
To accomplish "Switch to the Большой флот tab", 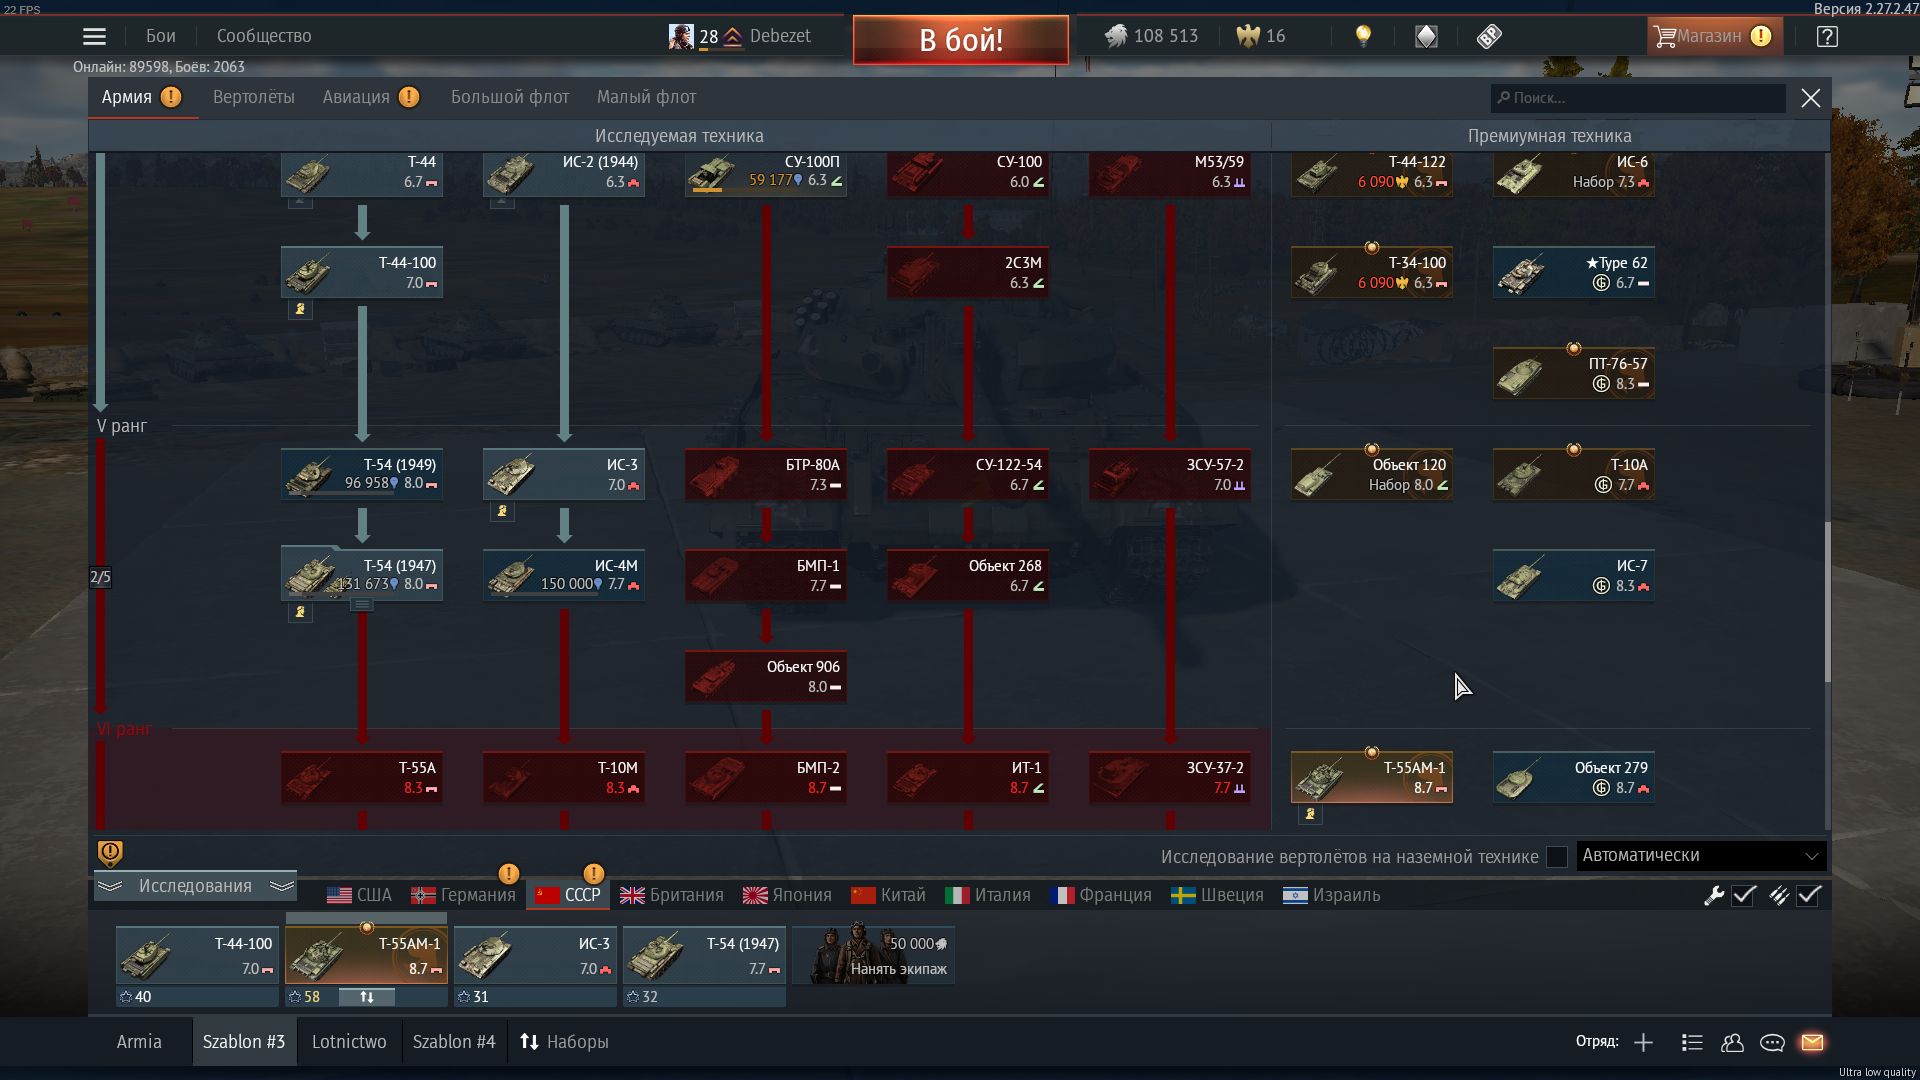I will coord(510,97).
